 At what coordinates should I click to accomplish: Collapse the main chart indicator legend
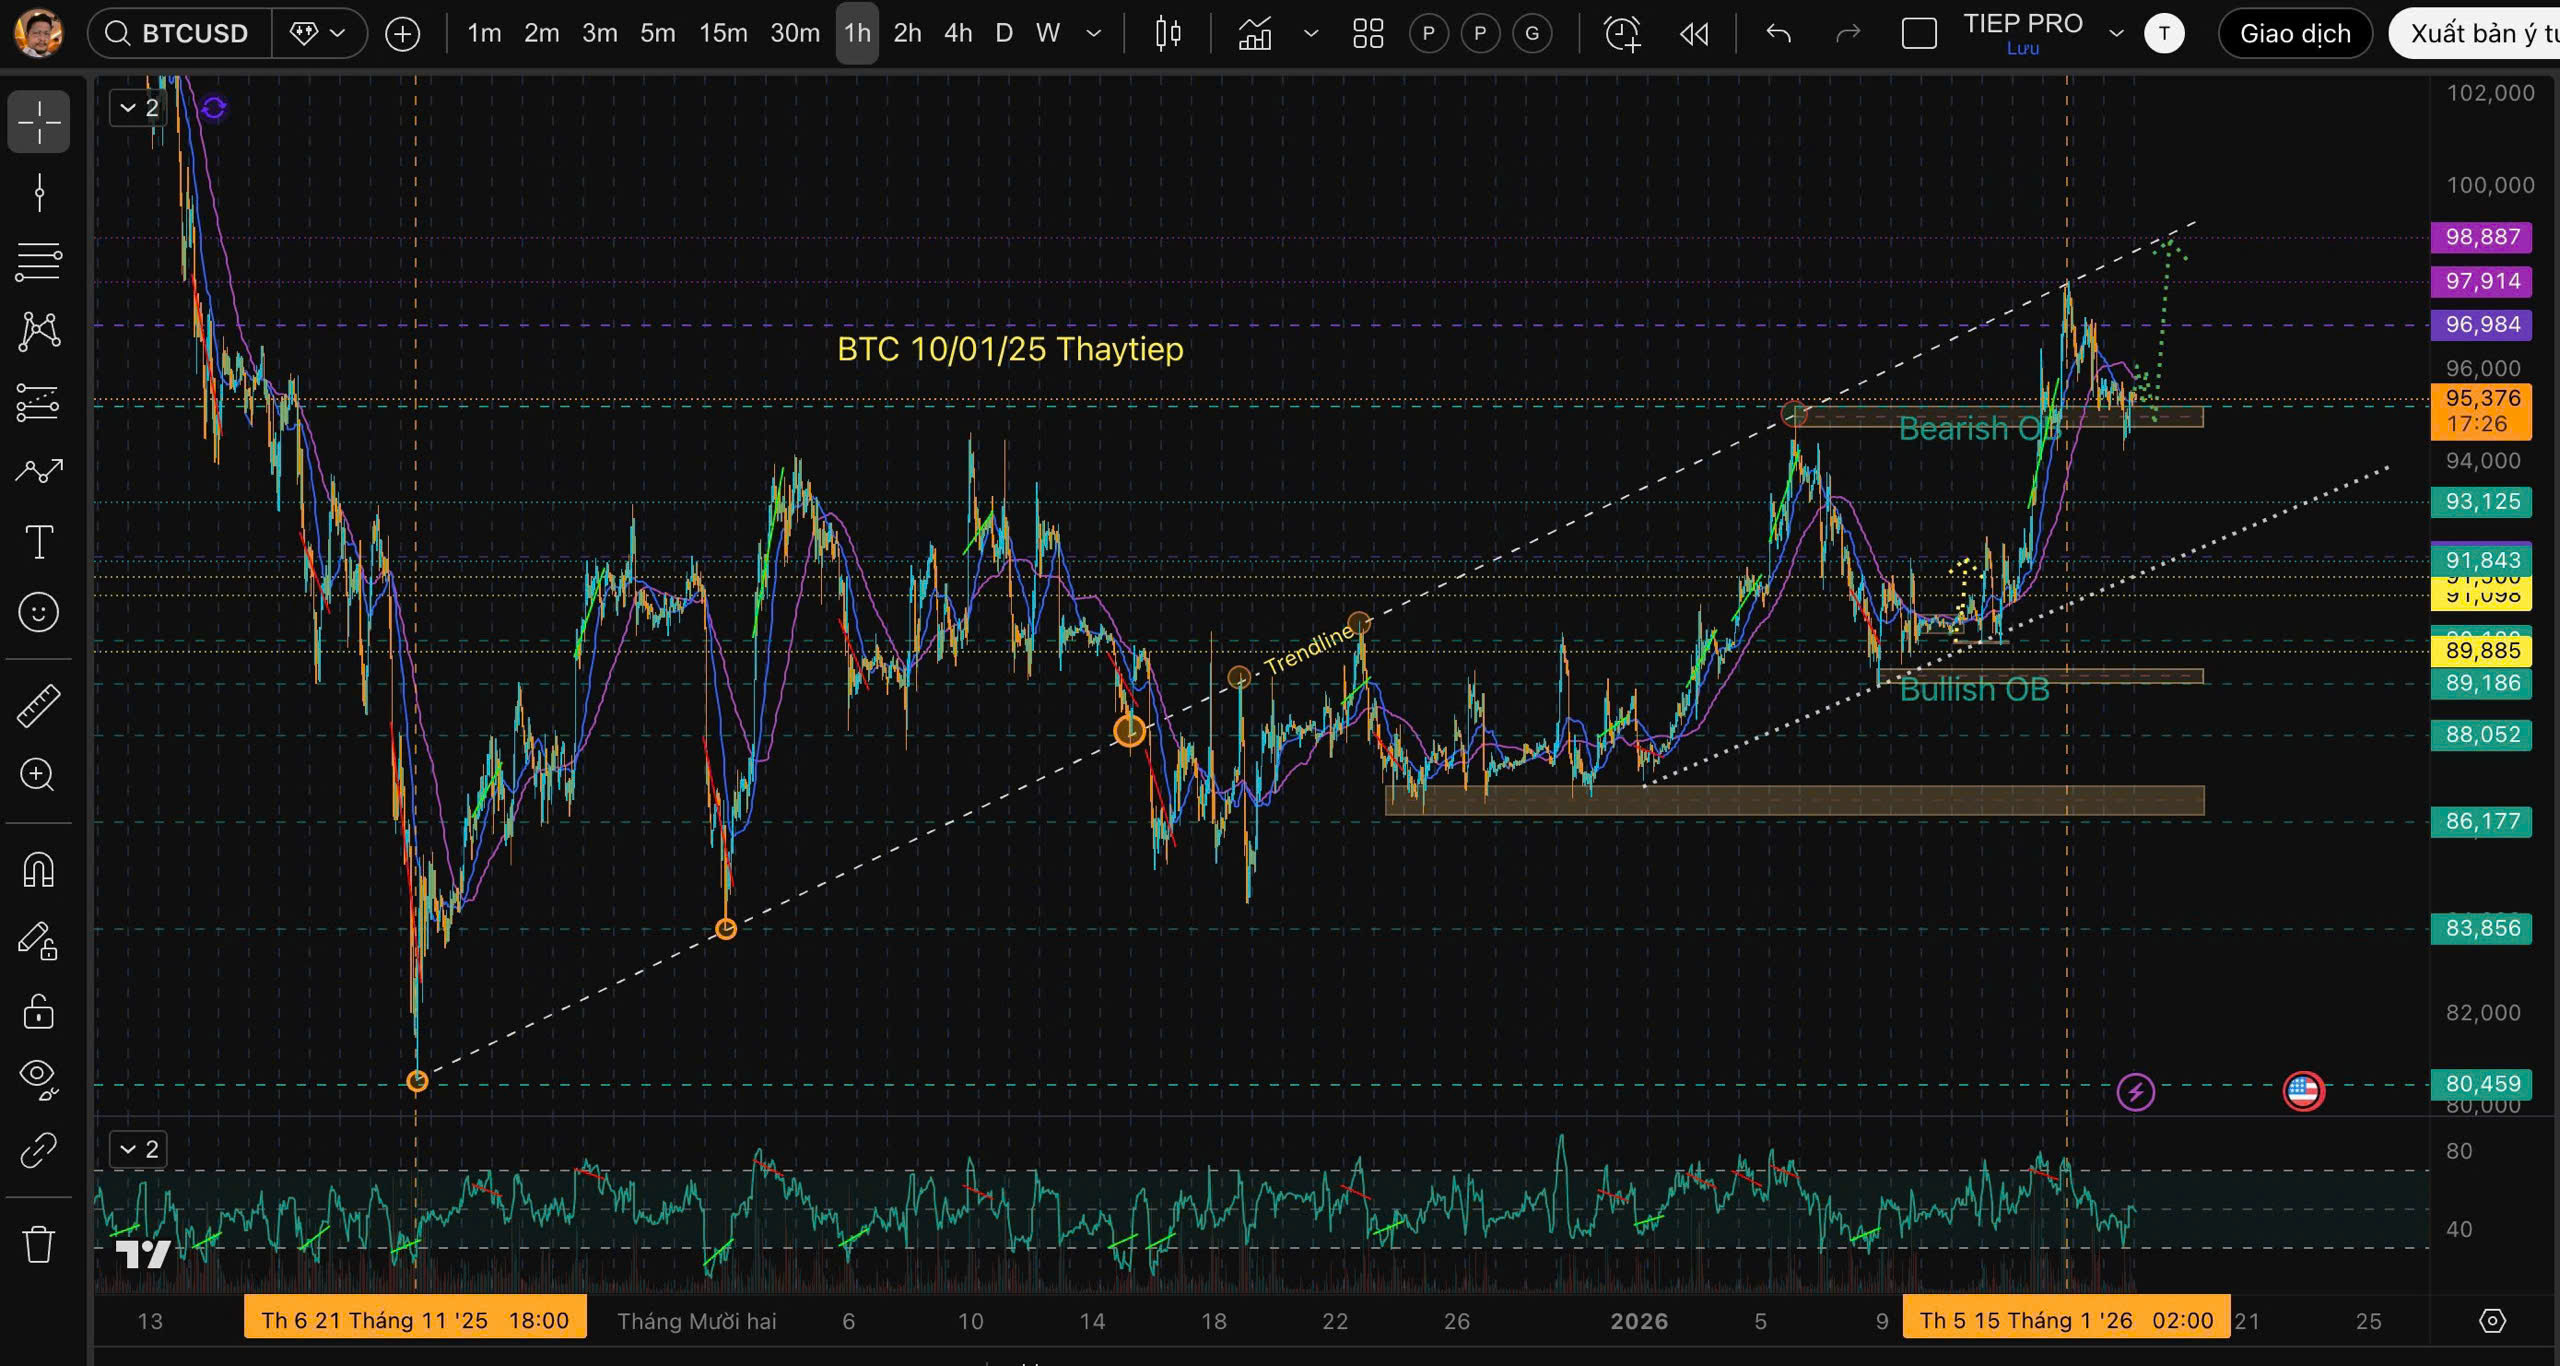click(128, 108)
